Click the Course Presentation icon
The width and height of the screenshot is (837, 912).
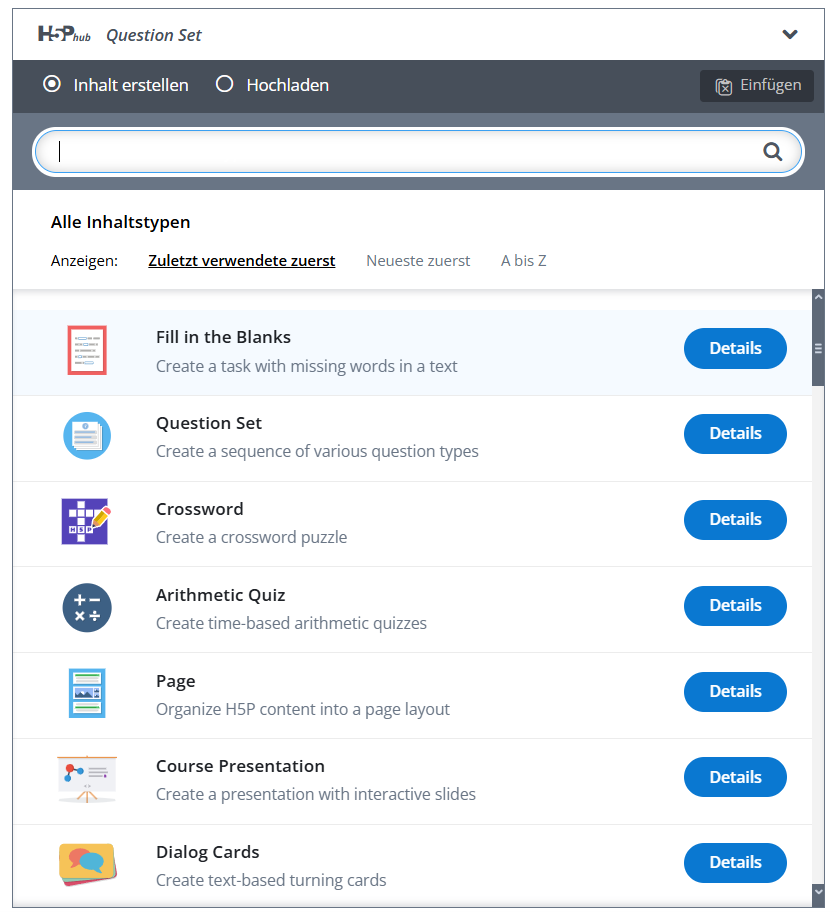[x=87, y=779]
